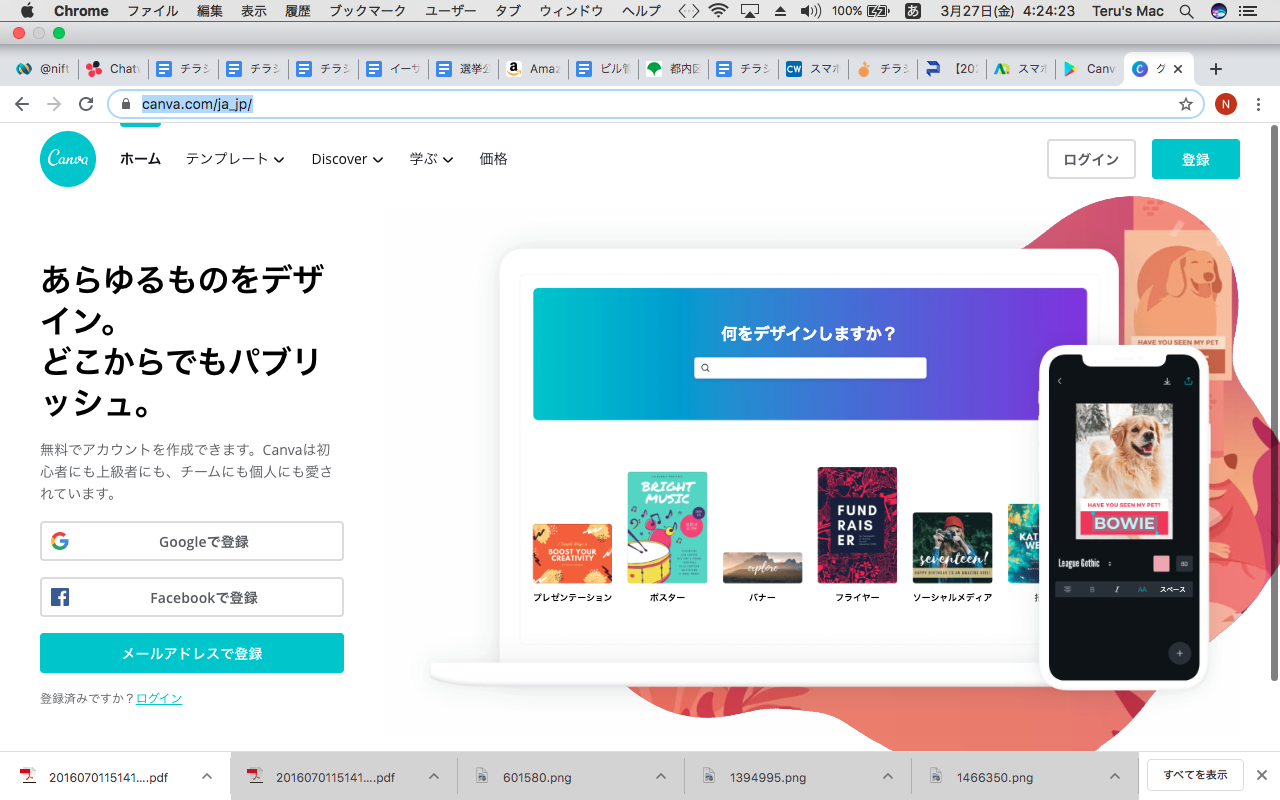1280x800 pixels.
Task: Click the eject icon in the menu bar
Action: (x=780, y=11)
